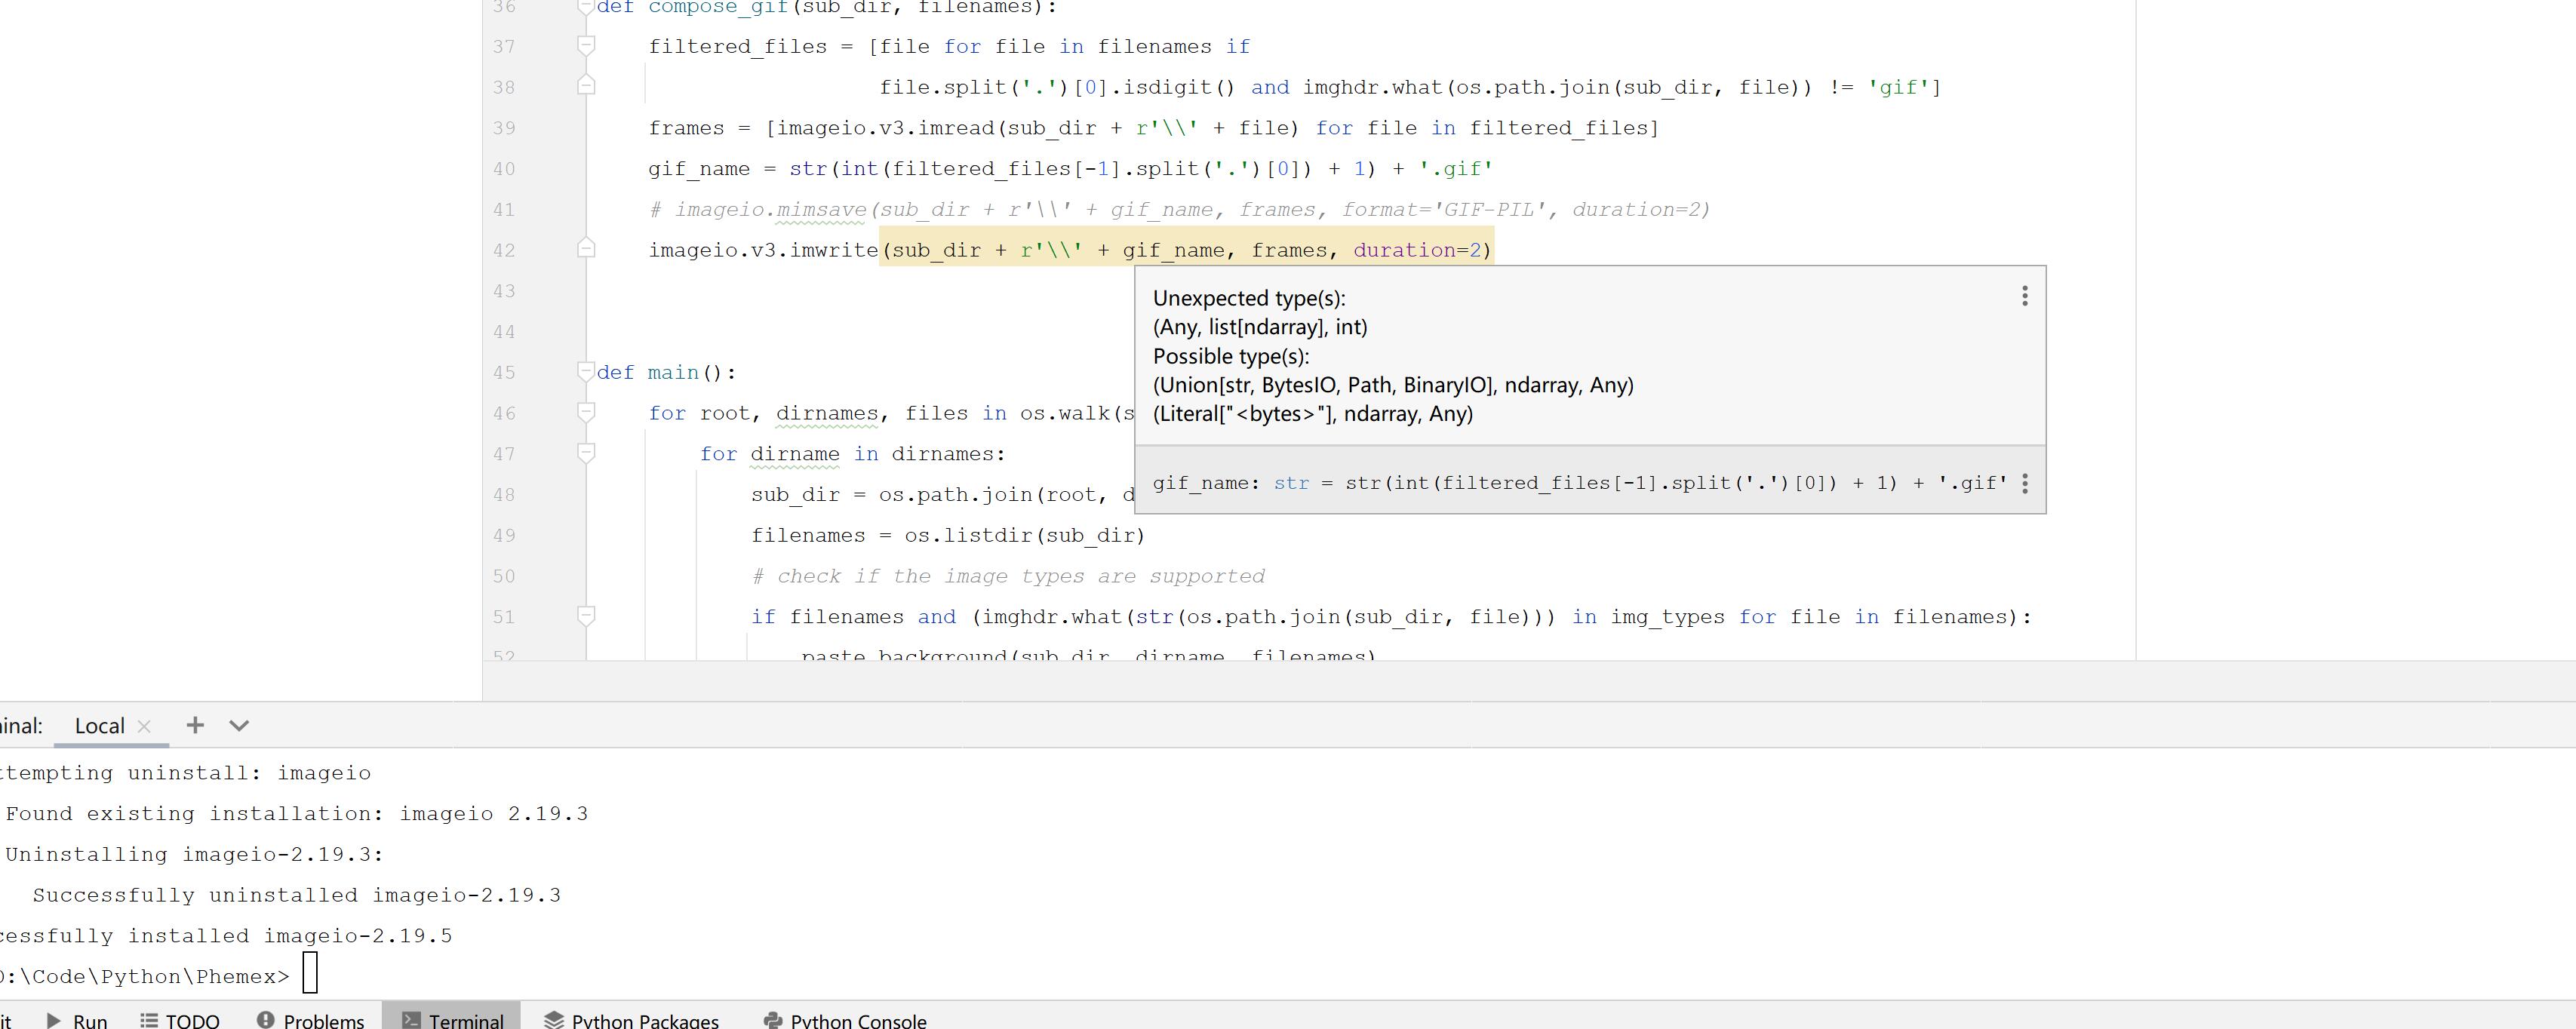This screenshot has height=1029, width=2576.
Task: Close the Local terminal session
Action: pos(144,727)
